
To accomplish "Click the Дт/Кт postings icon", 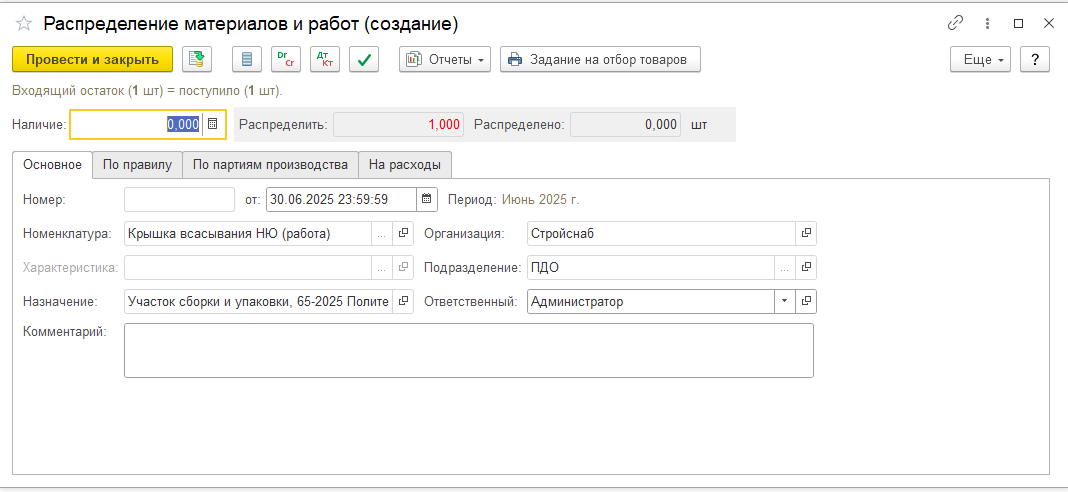I will (325, 60).
